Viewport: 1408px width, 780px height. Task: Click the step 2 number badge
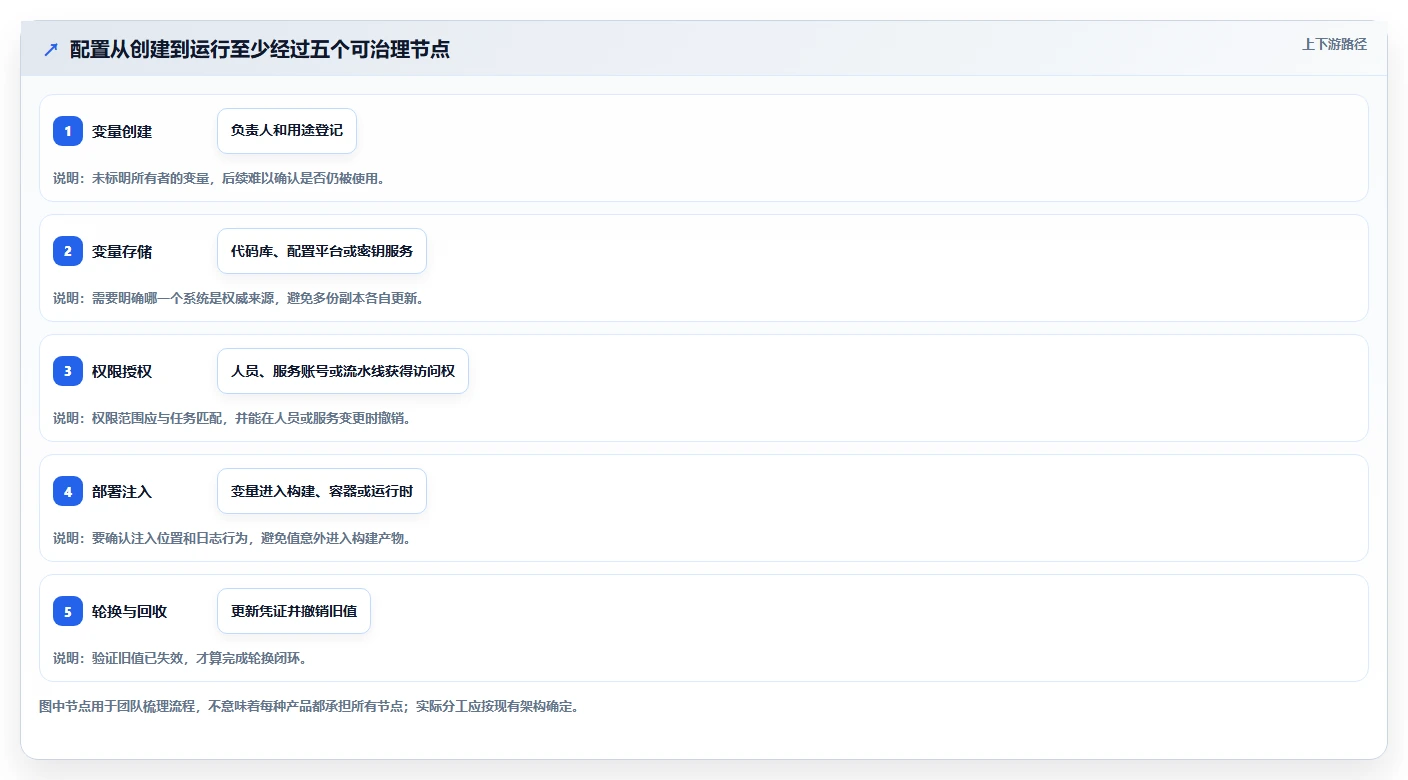(x=68, y=251)
